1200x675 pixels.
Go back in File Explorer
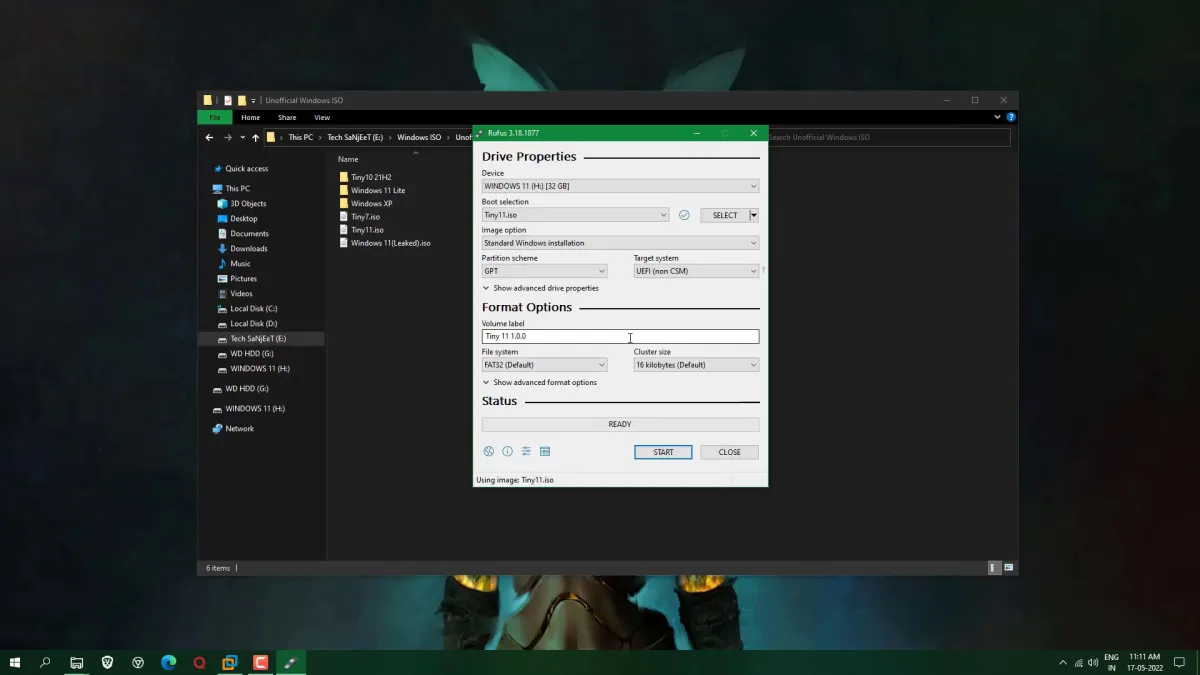pyautogui.click(x=209, y=137)
